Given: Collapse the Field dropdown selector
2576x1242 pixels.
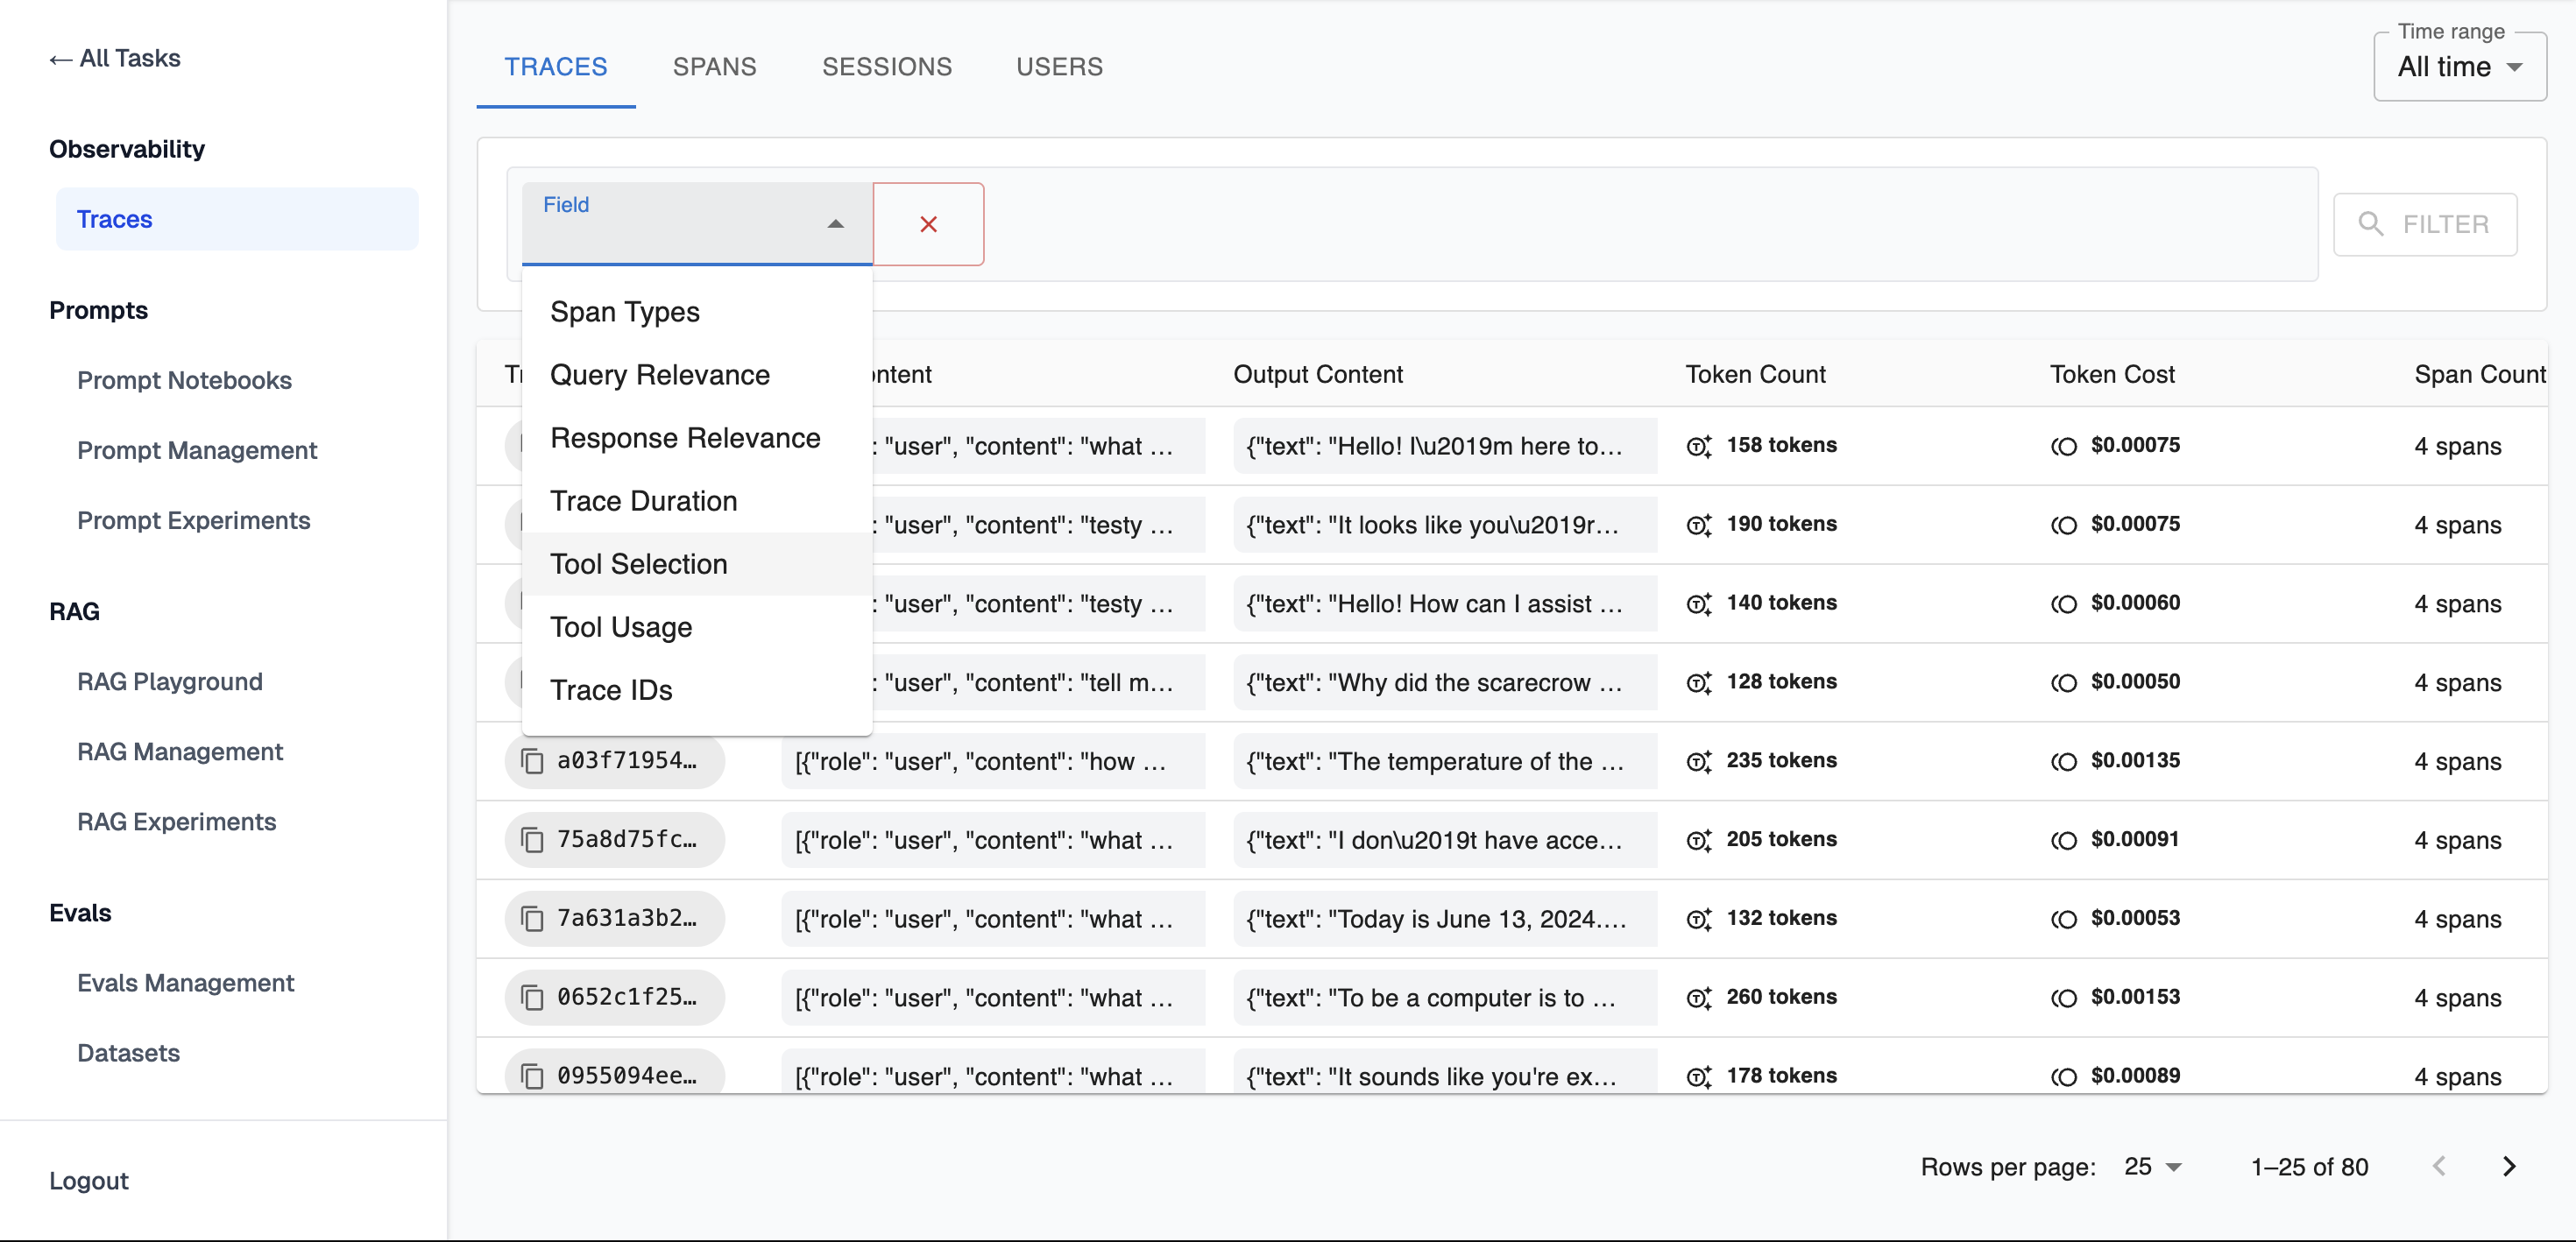Looking at the screenshot, I should 835,224.
